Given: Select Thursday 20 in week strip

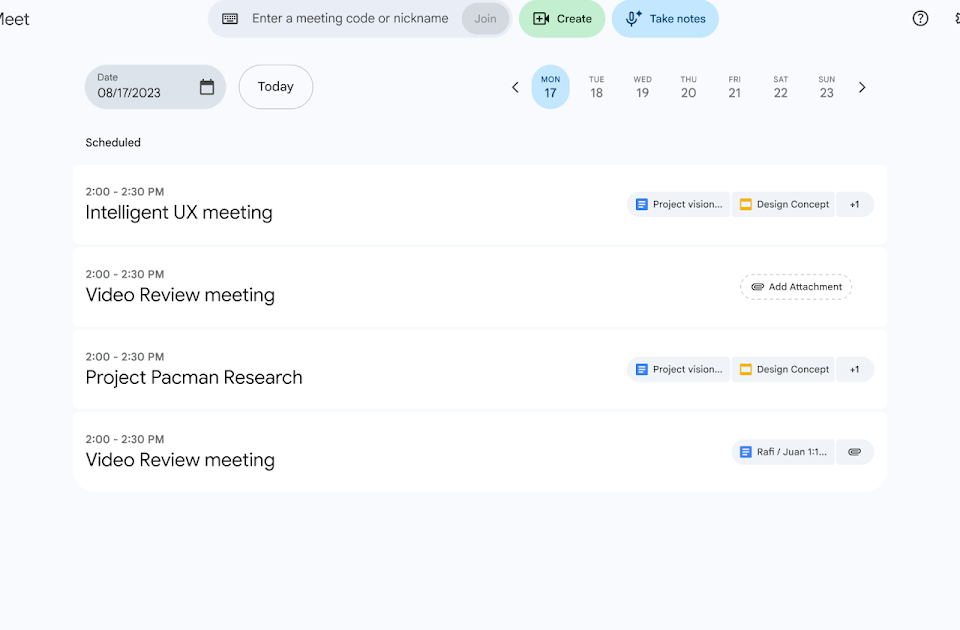Looking at the screenshot, I should click(x=688, y=87).
